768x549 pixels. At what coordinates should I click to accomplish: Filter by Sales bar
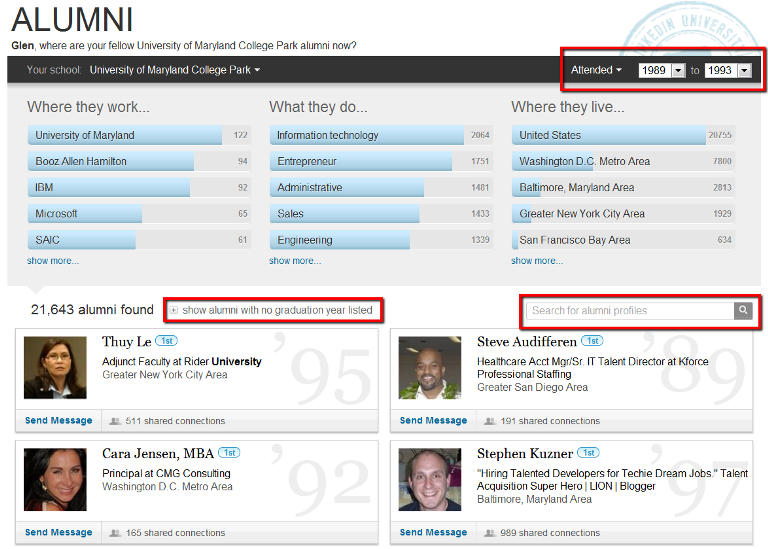[381, 214]
